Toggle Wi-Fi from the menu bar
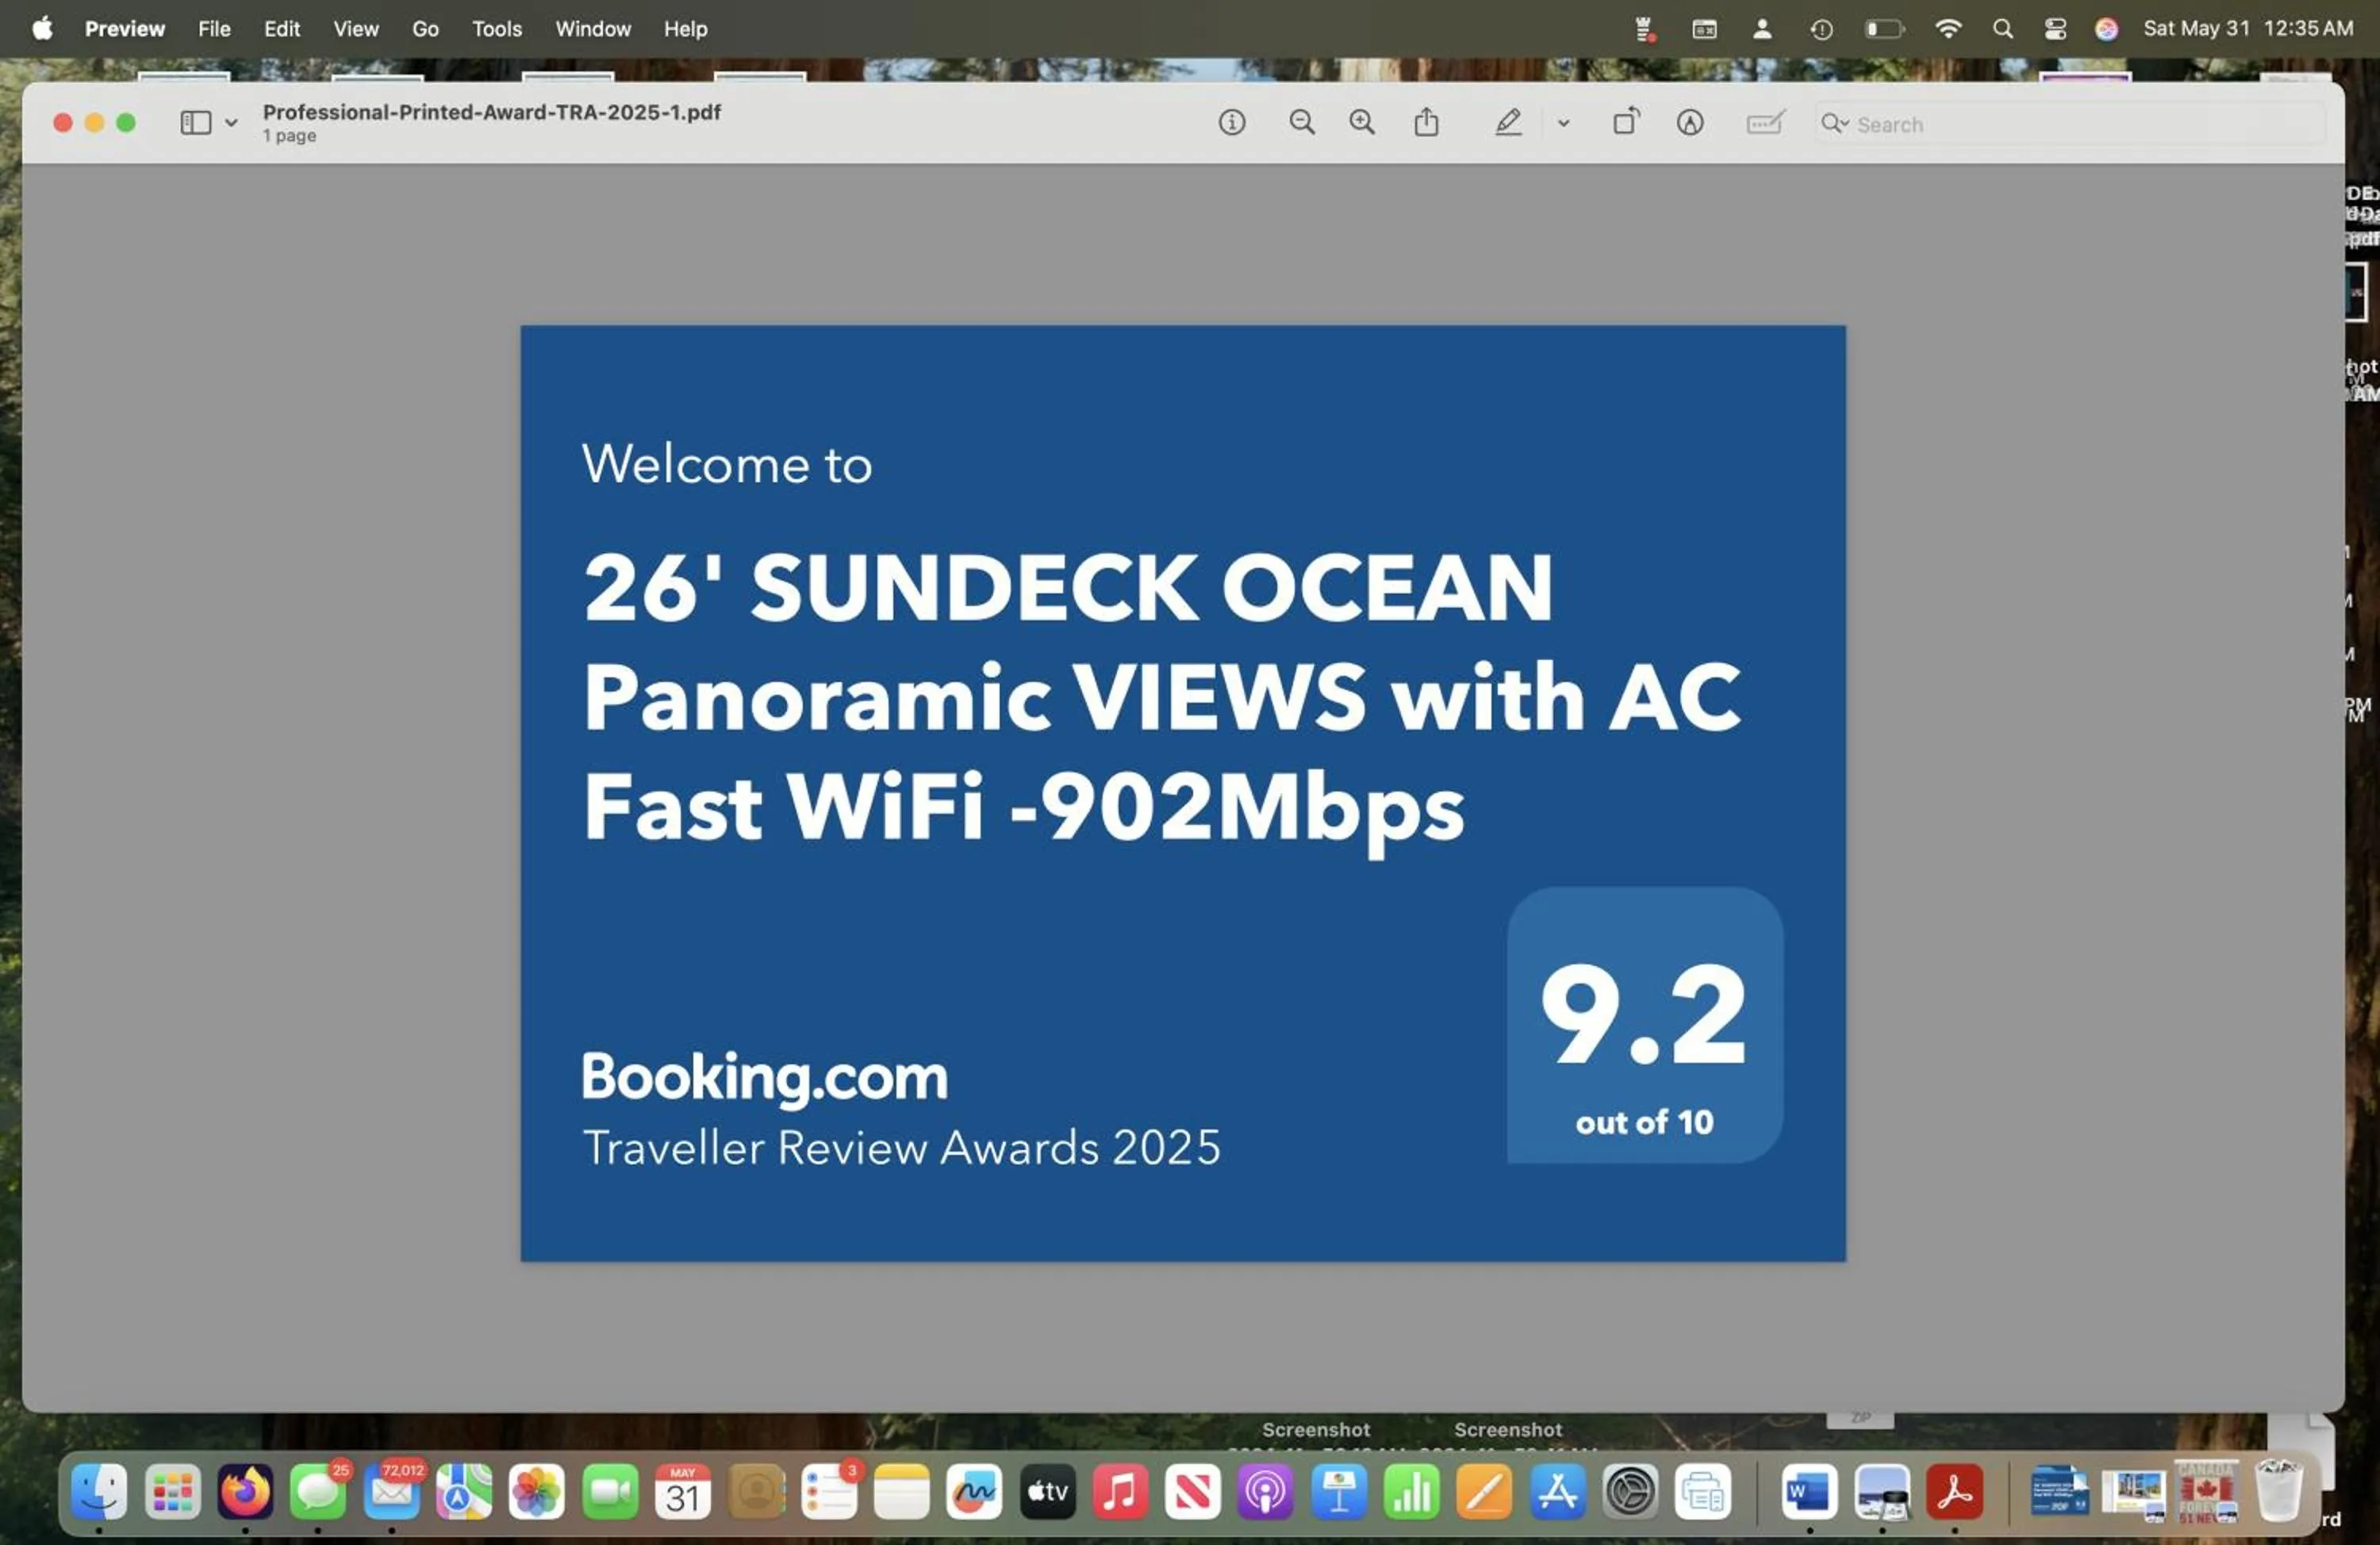The height and width of the screenshot is (1545, 2380). tap(1948, 28)
